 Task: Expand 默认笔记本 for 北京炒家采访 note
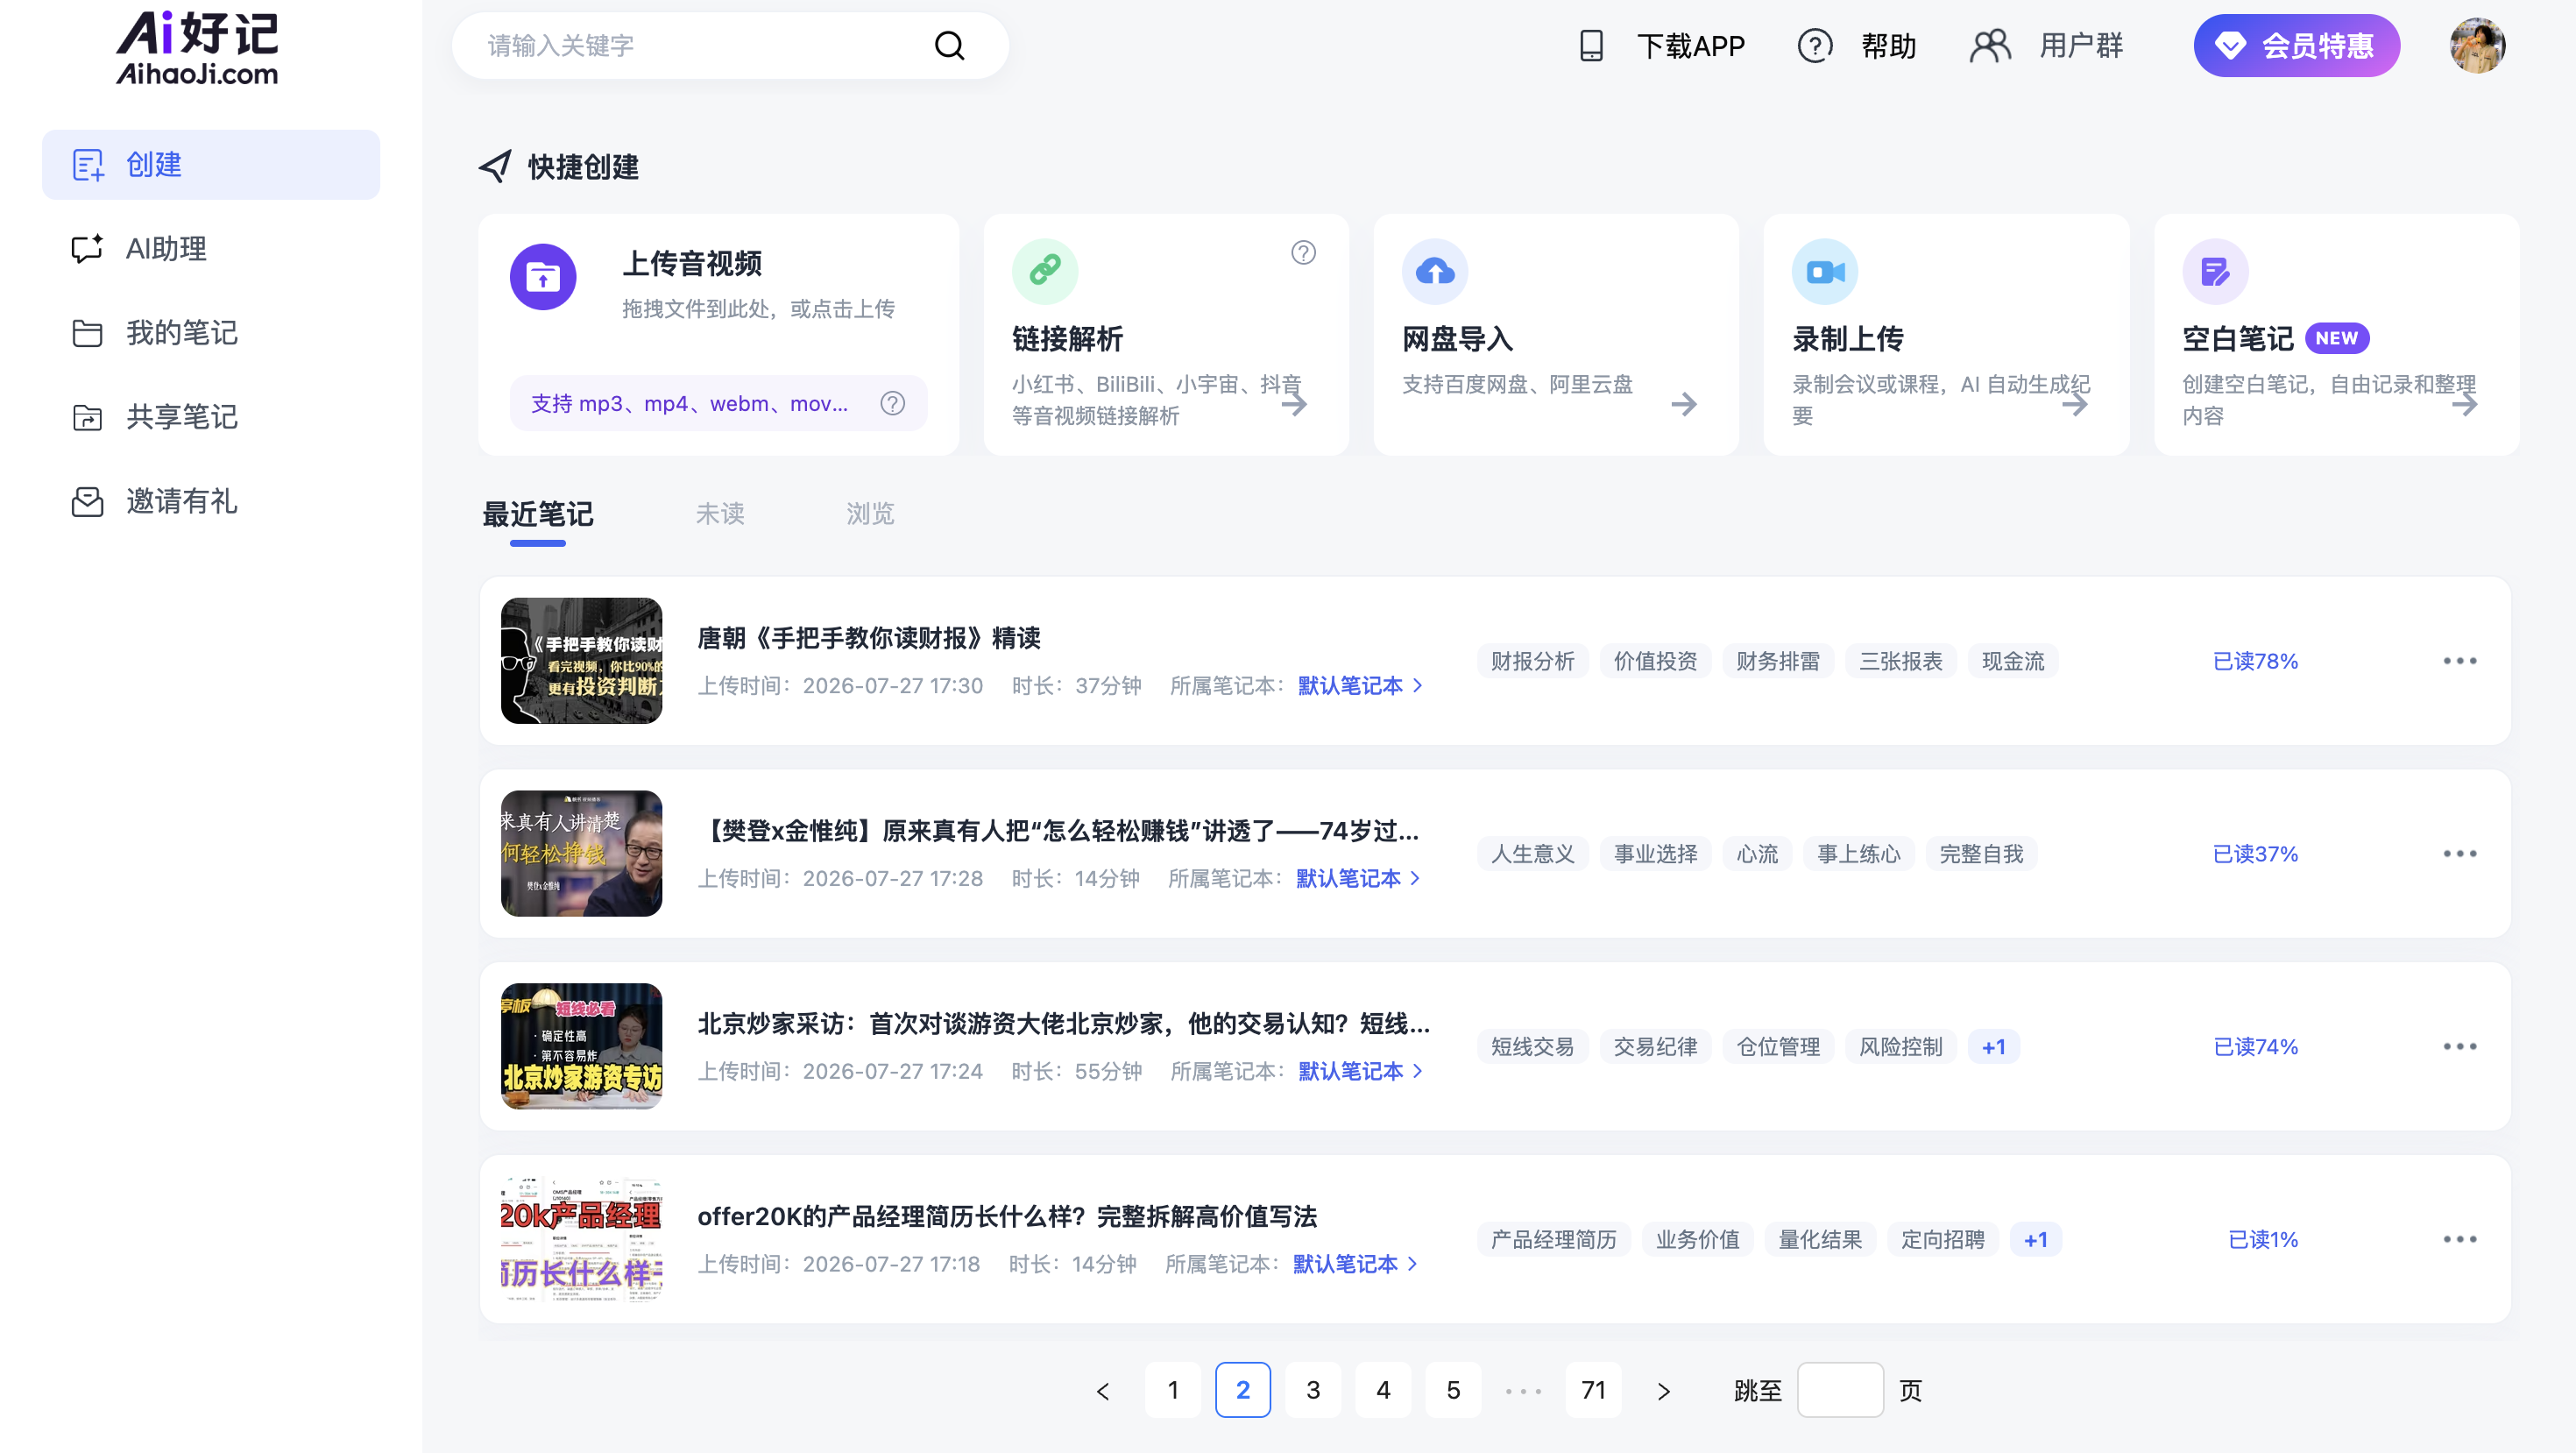1360,1072
